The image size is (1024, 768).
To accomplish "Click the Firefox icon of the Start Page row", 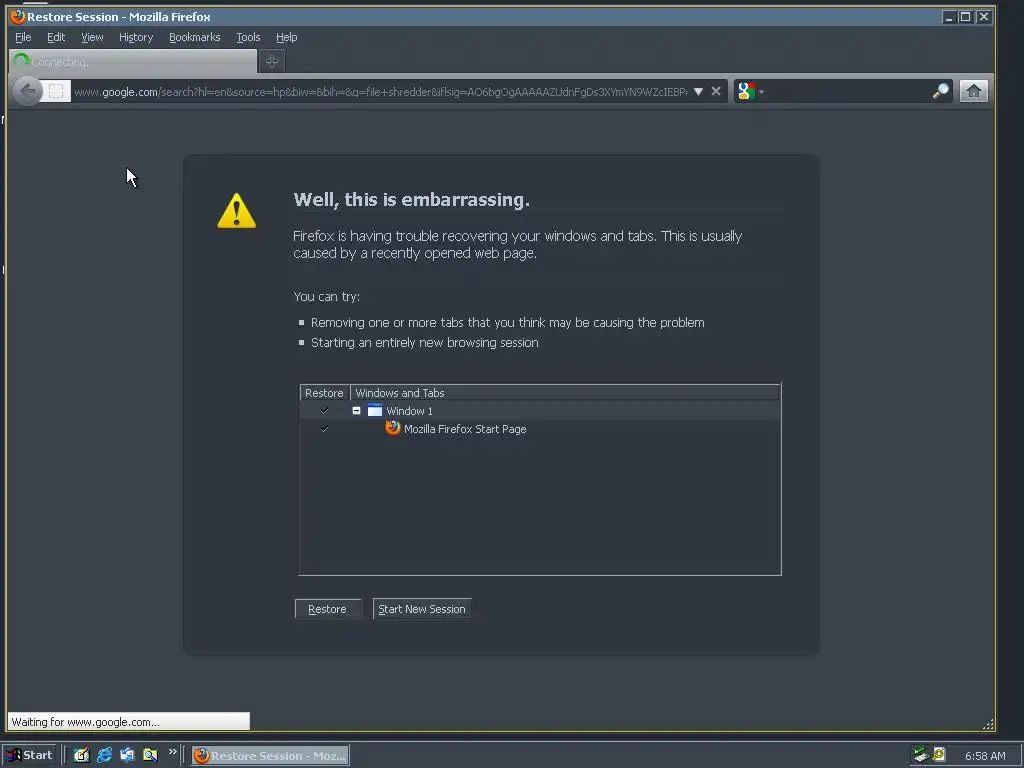I will pos(392,428).
